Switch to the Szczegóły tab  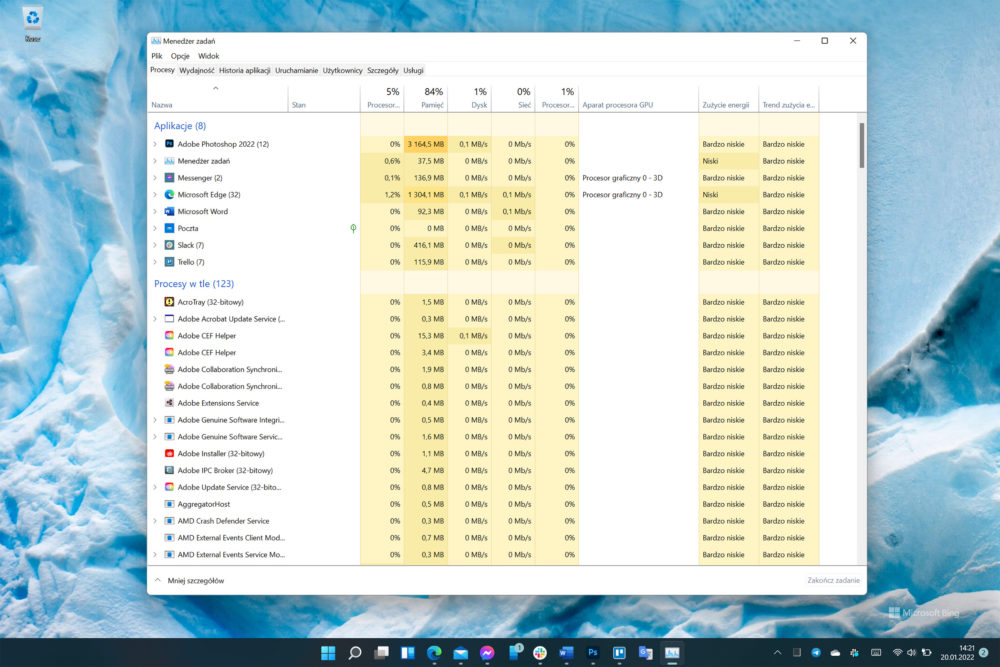click(383, 70)
